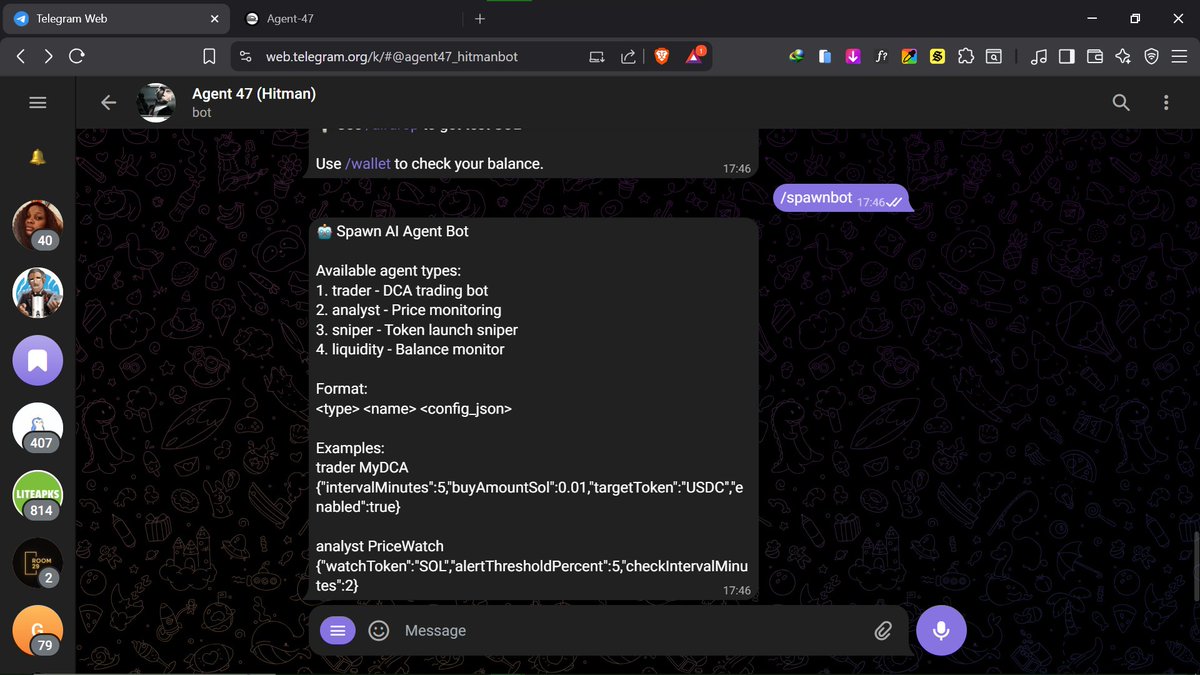Switch to the Telegram Web tab

click(116, 19)
